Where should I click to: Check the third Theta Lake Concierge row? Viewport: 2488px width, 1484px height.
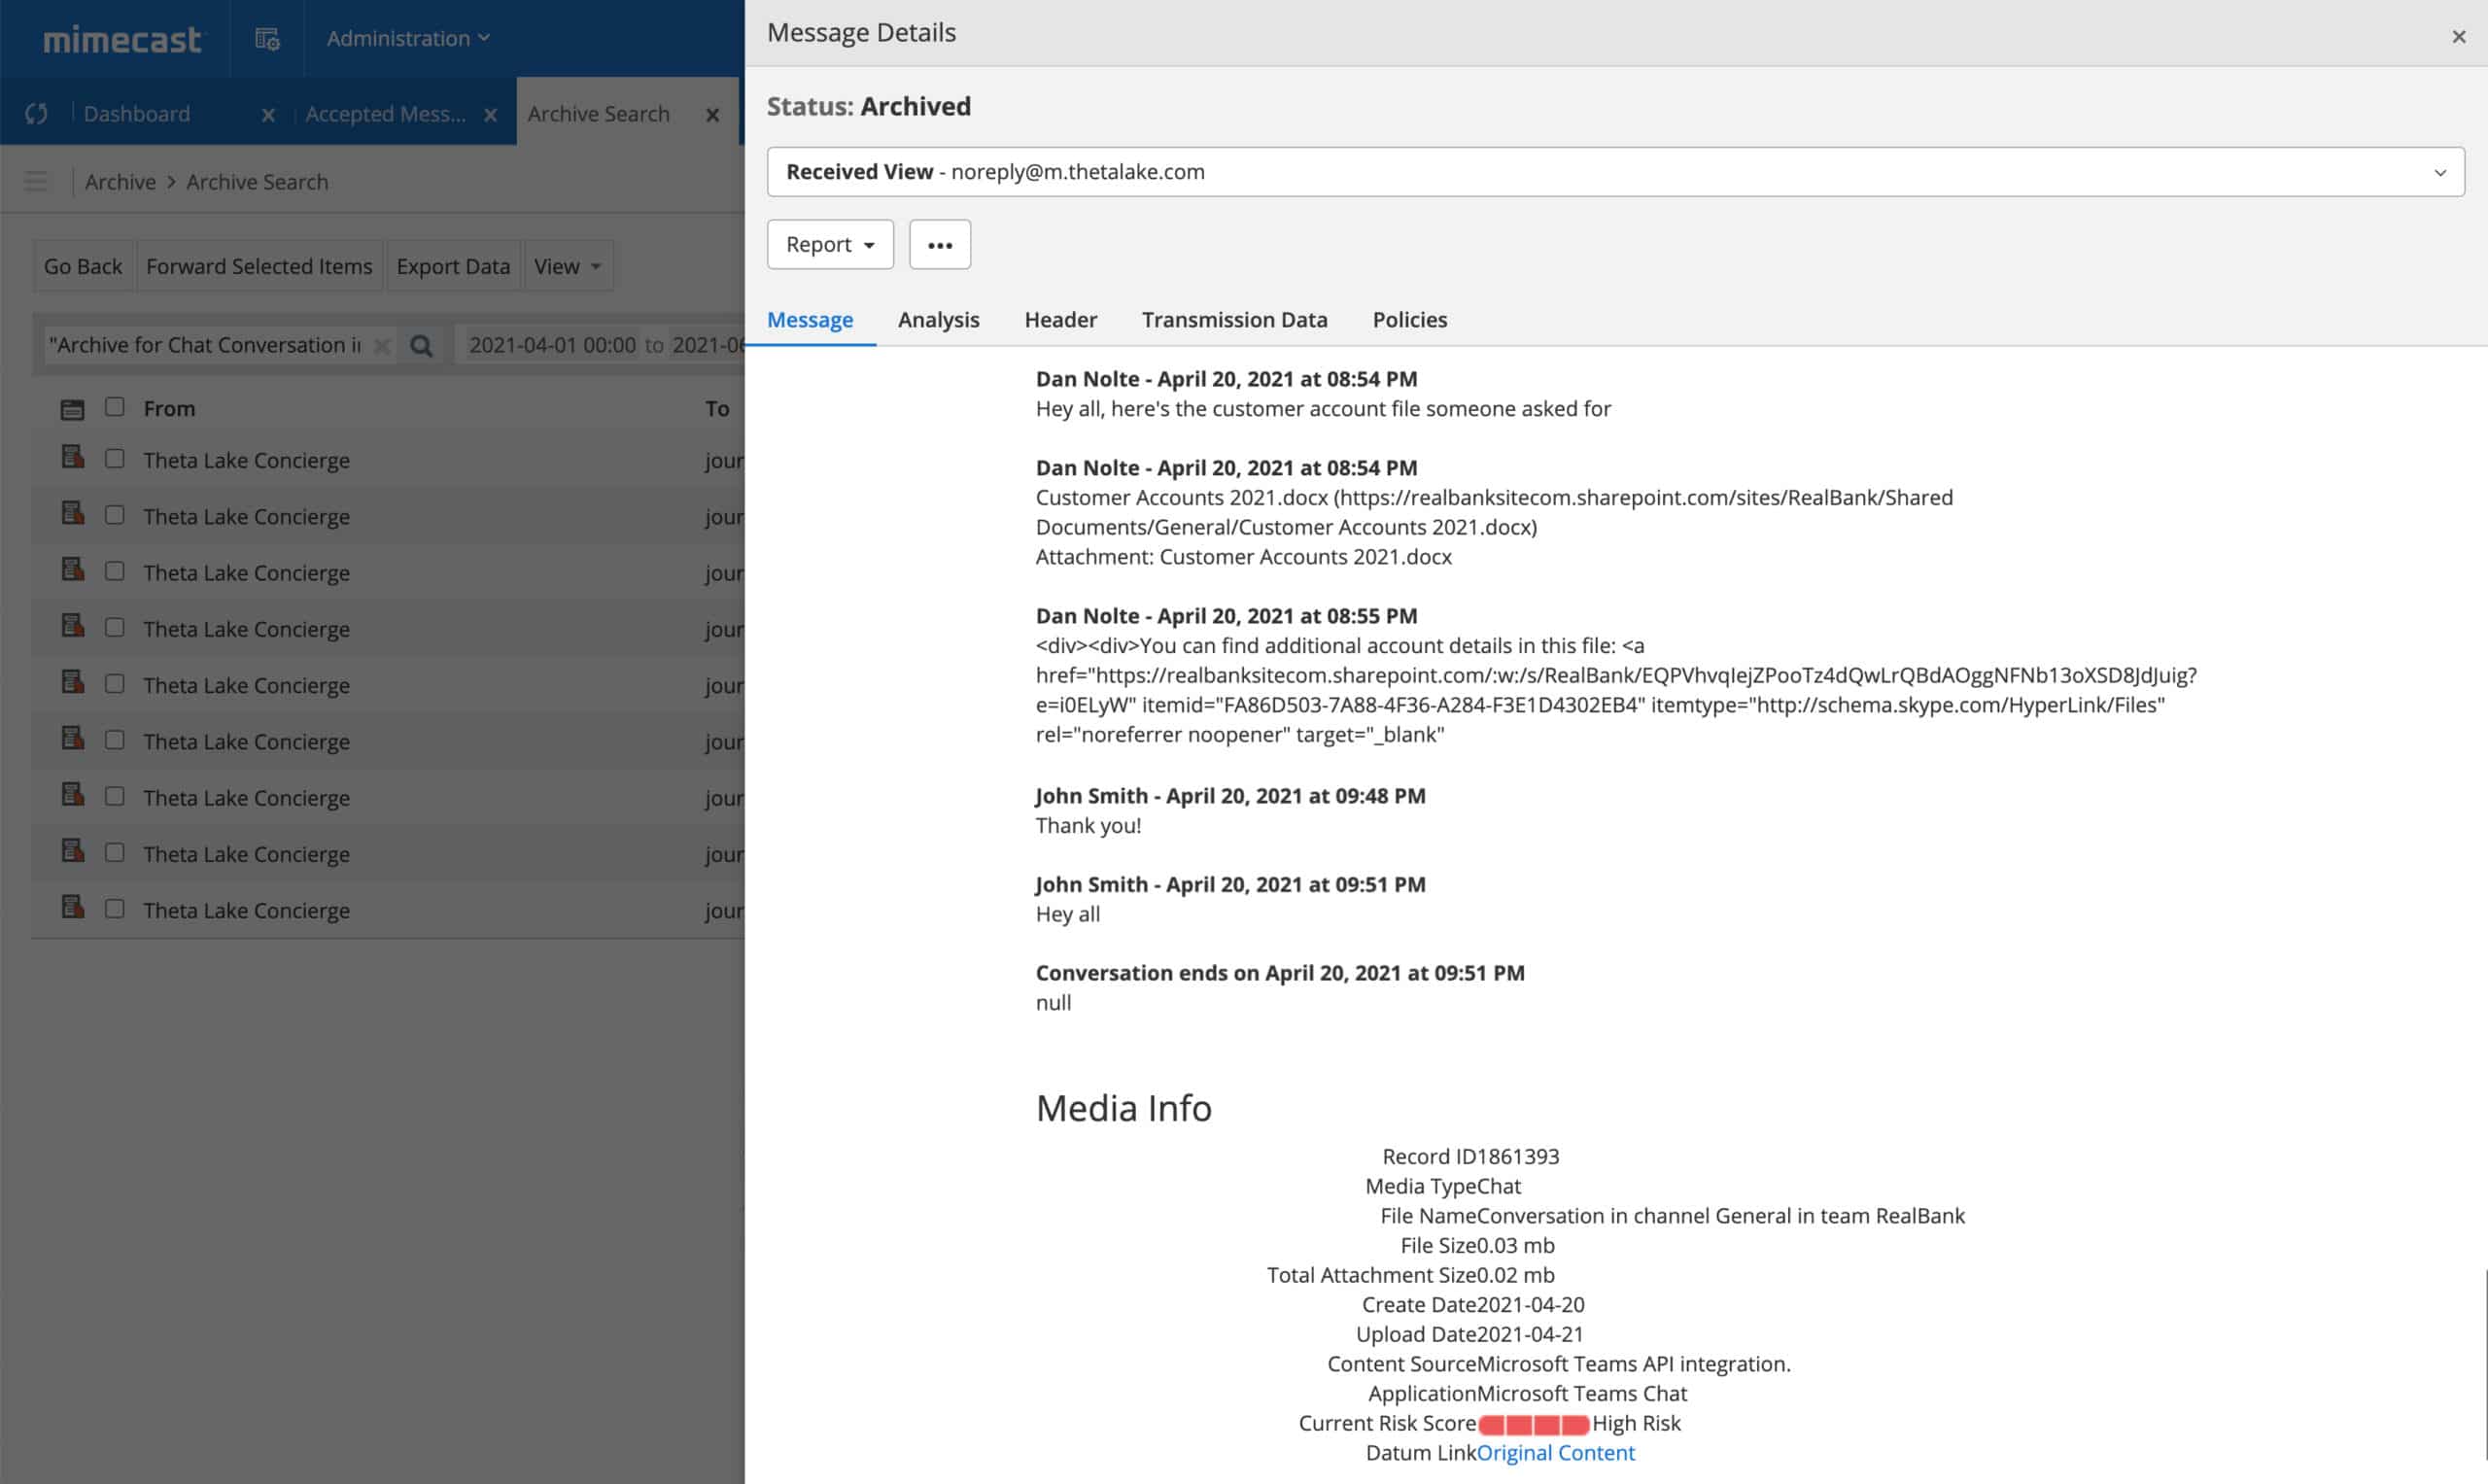(x=115, y=570)
